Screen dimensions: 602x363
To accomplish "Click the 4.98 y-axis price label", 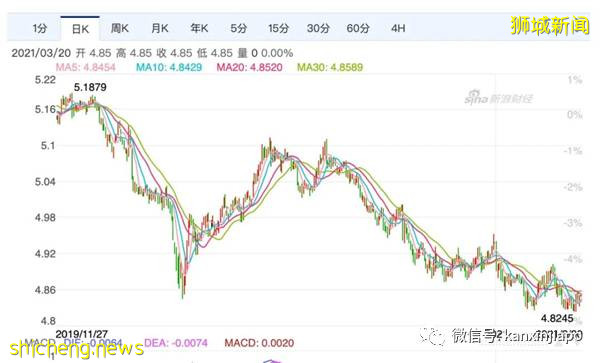I will (x=45, y=217).
